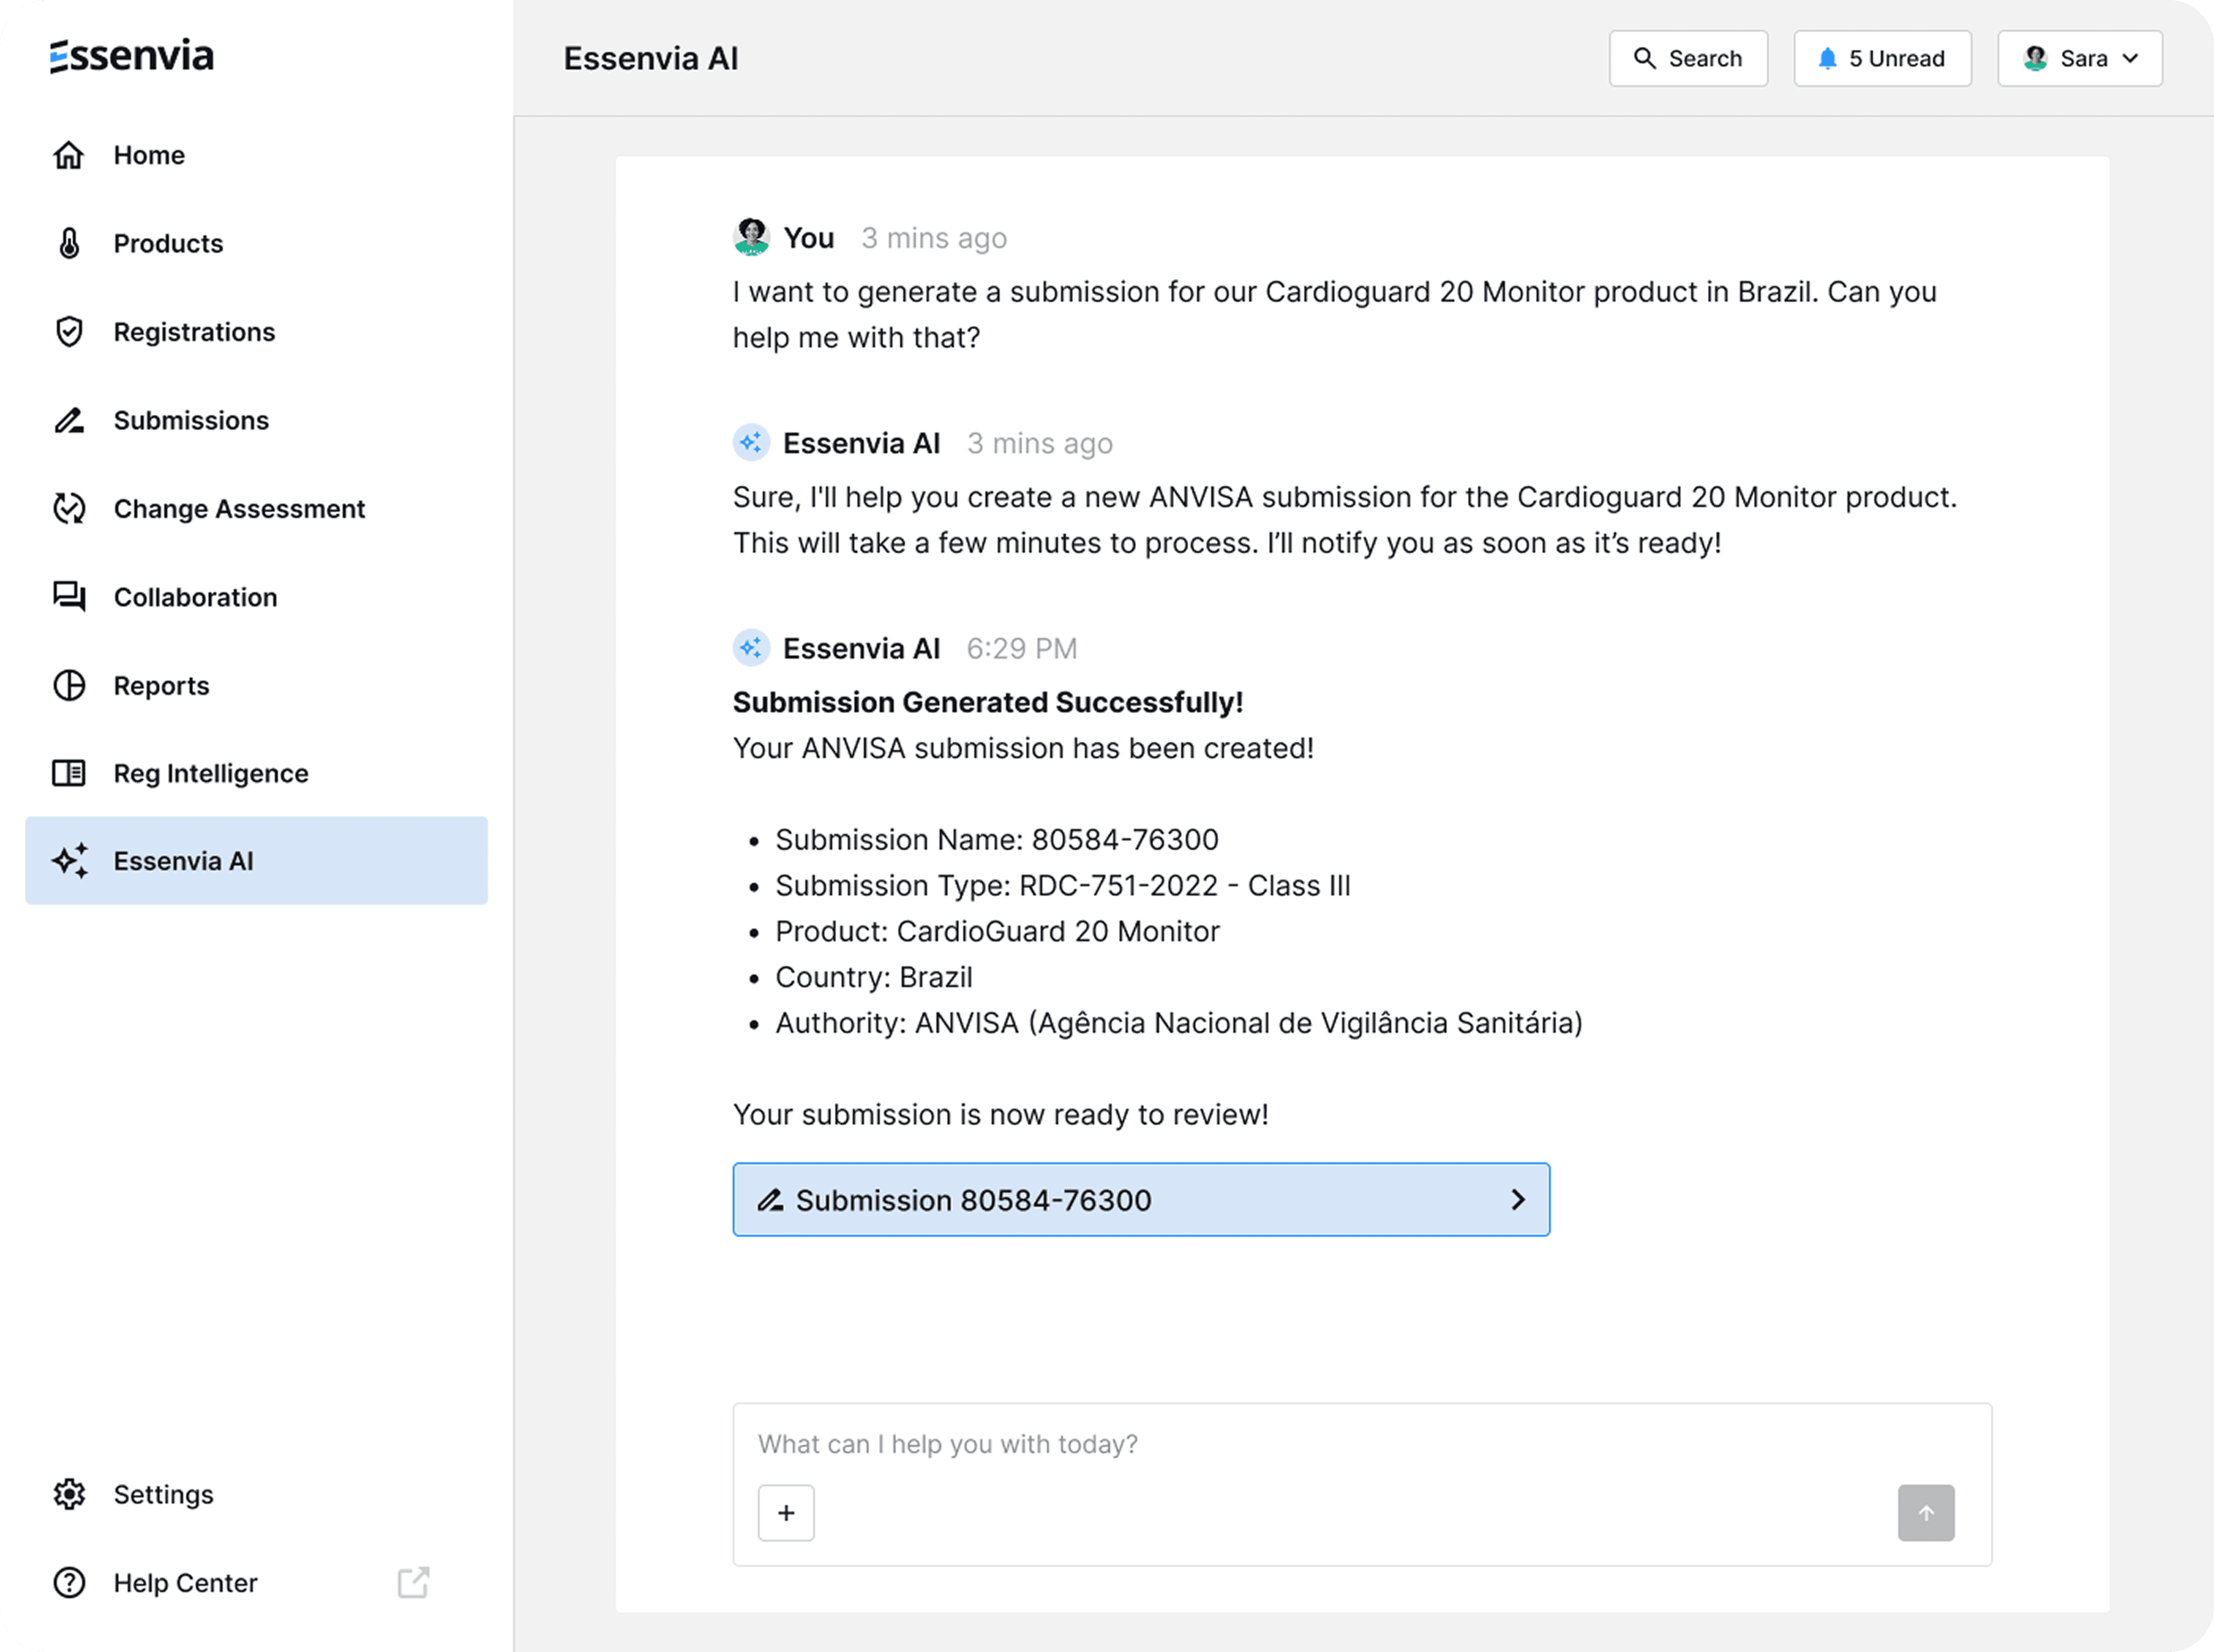This screenshot has height=1652, width=2214.
Task: Click the Home house icon
Action: [x=69, y=155]
